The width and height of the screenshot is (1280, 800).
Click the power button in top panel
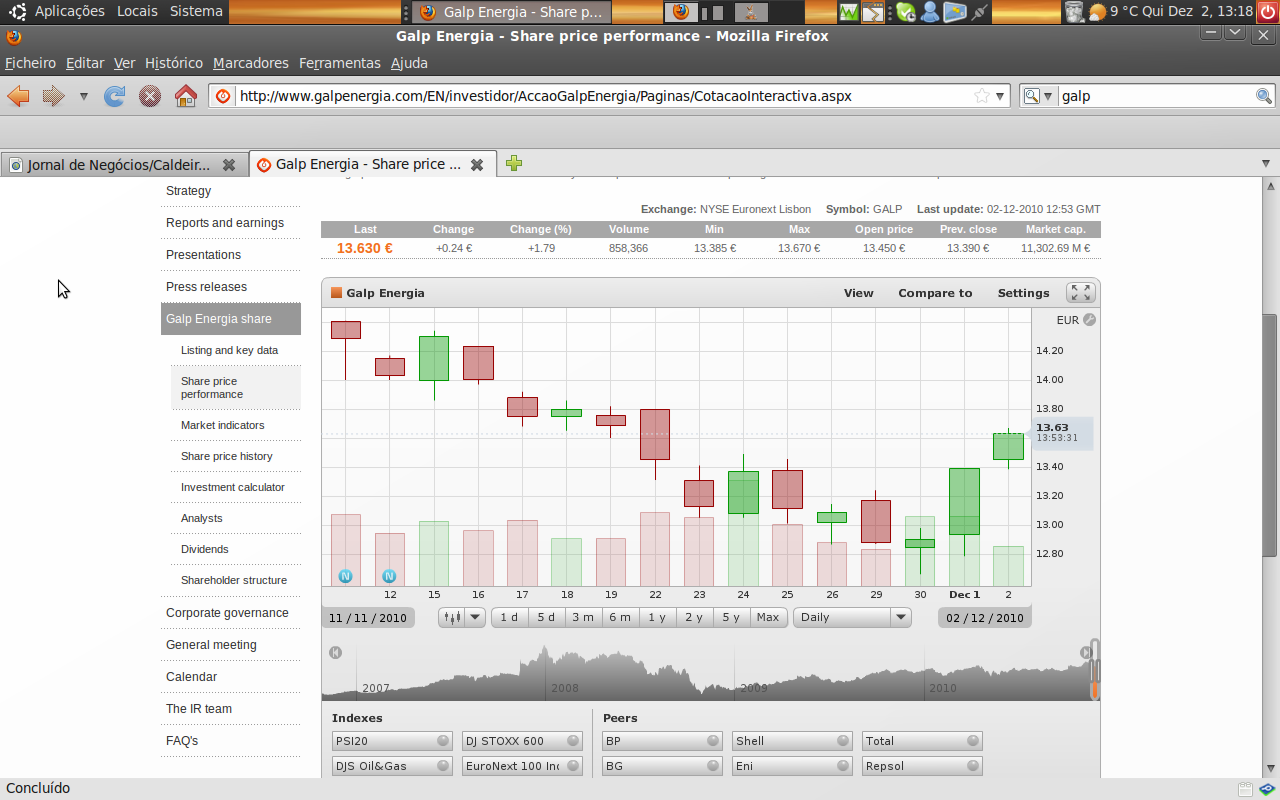(x=1267, y=12)
